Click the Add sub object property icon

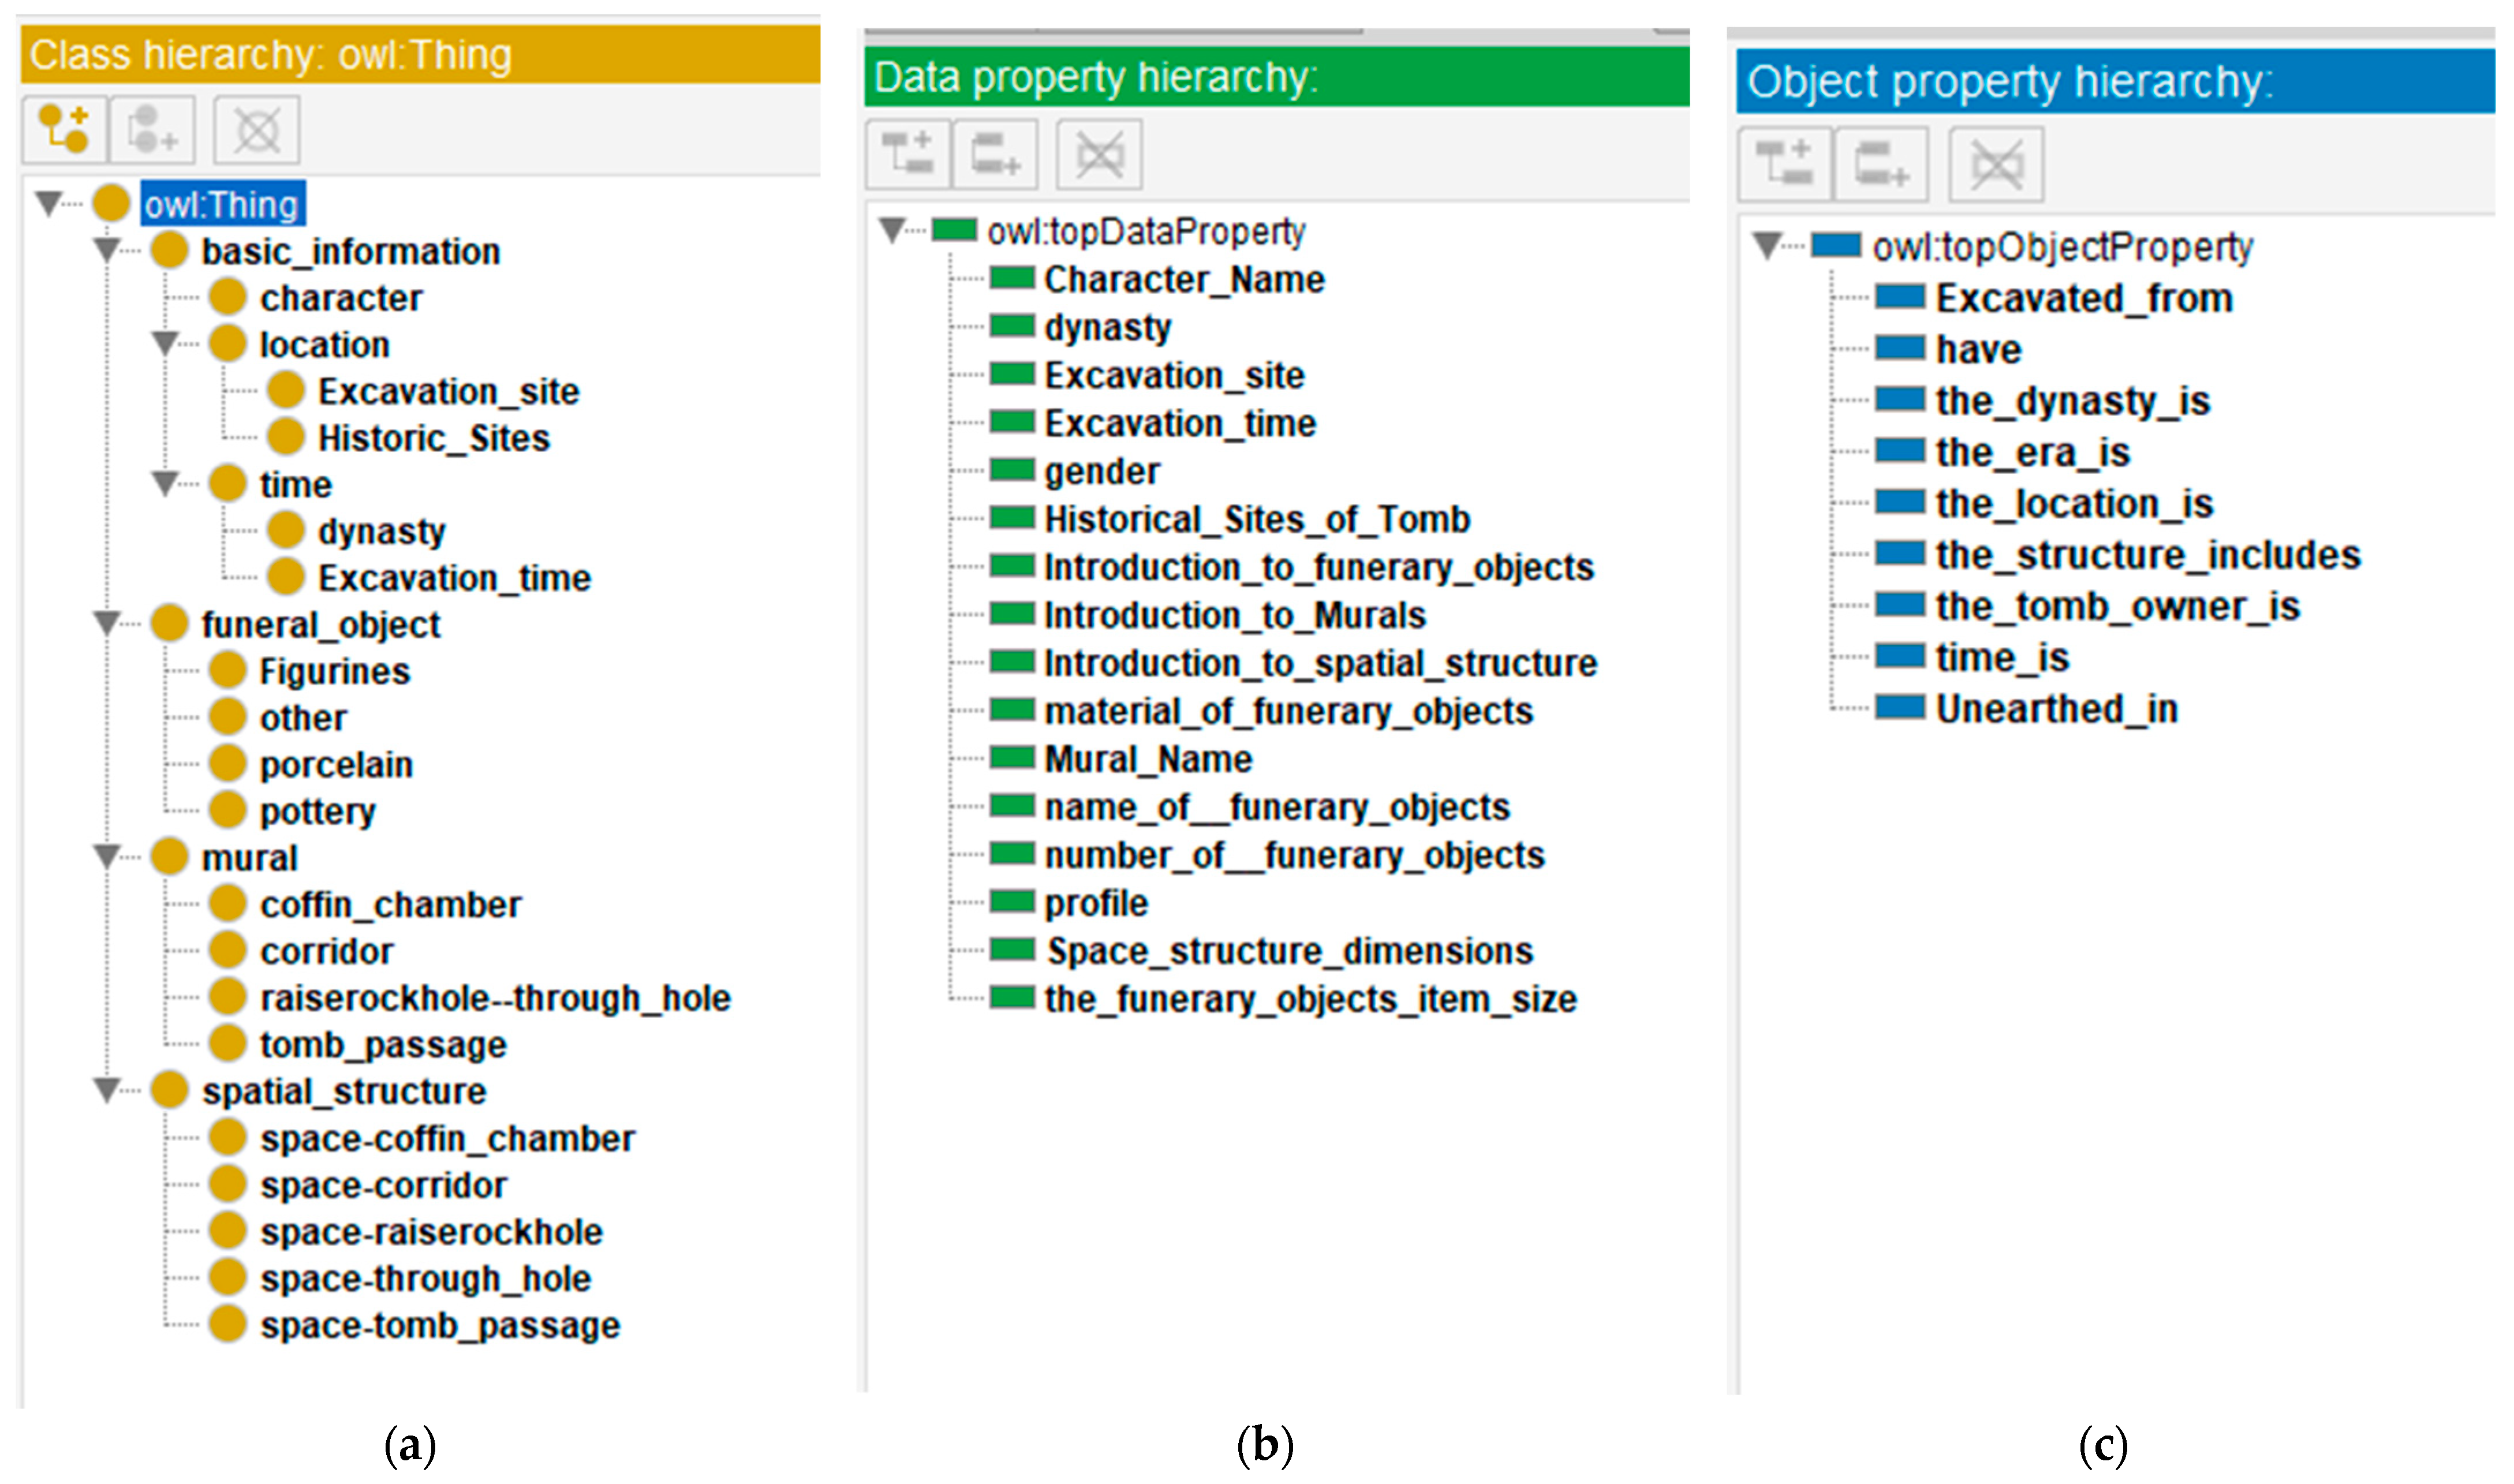pyautogui.click(x=1784, y=164)
